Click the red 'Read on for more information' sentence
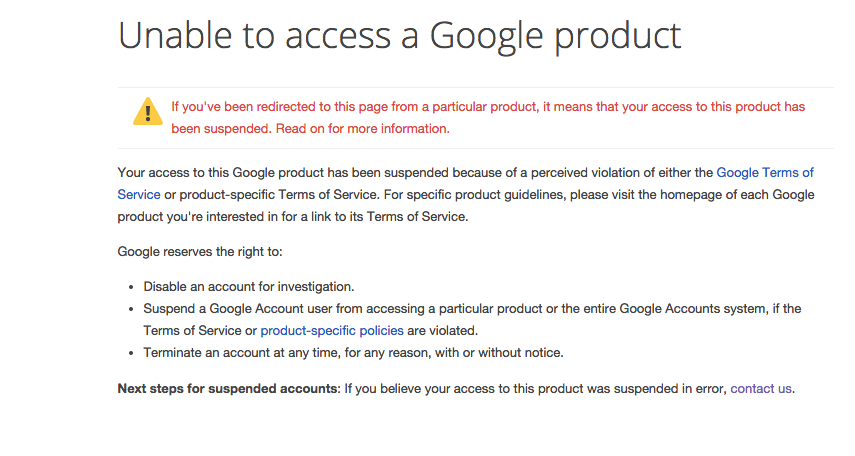The width and height of the screenshot is (855, 456). [x=363, y=129]
